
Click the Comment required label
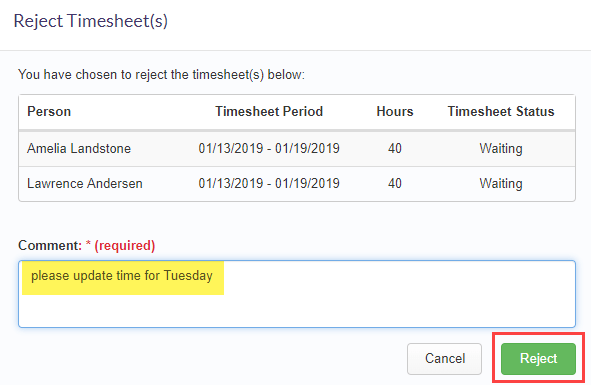click(x=87, y=245)
